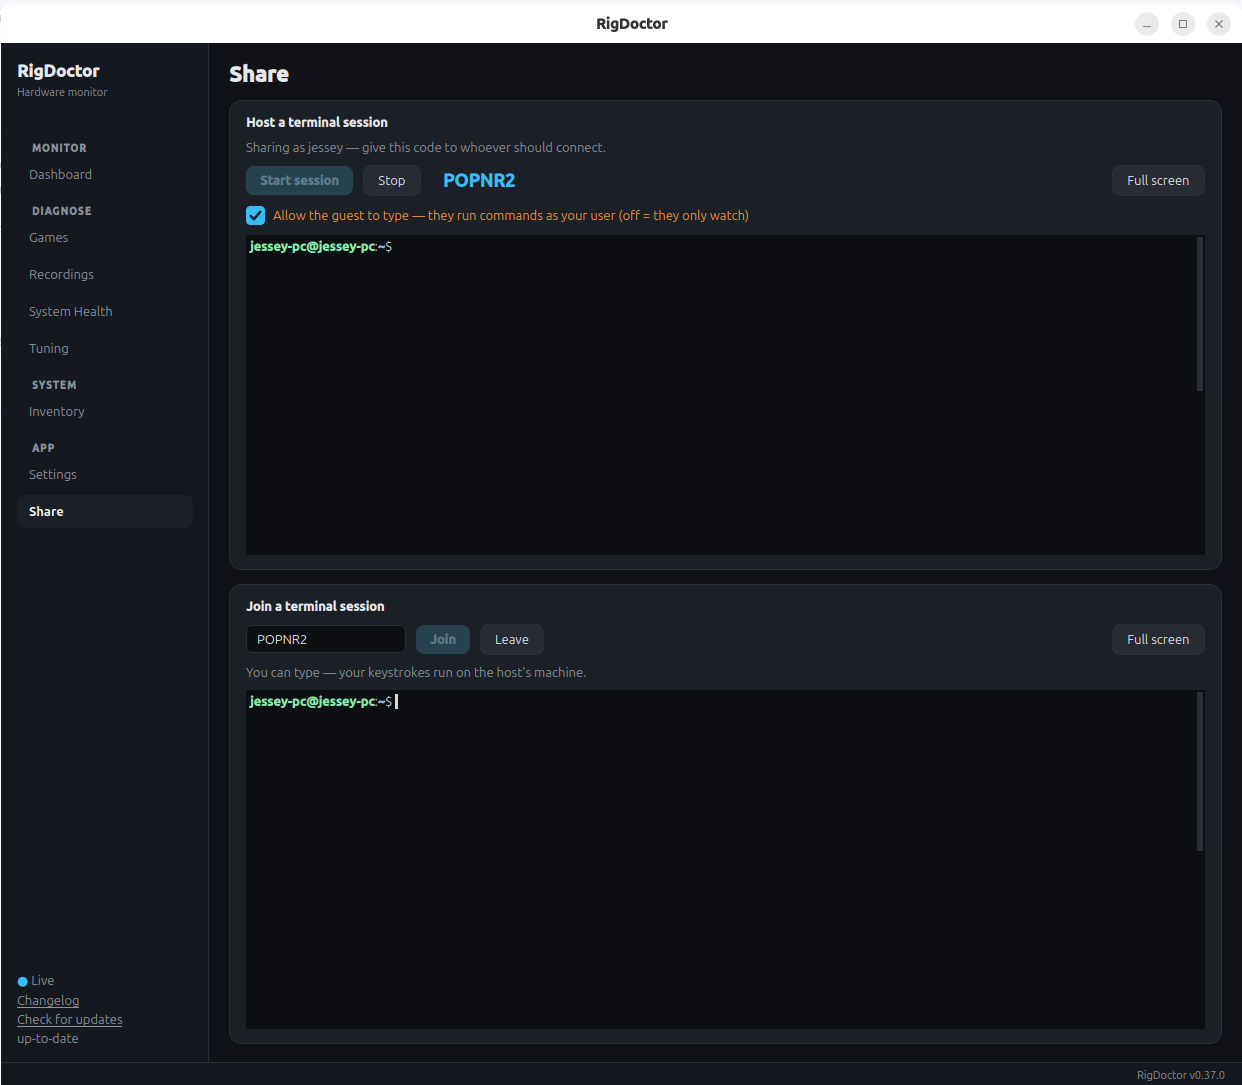Open host terminal in Full screen

click(1158, 180)
